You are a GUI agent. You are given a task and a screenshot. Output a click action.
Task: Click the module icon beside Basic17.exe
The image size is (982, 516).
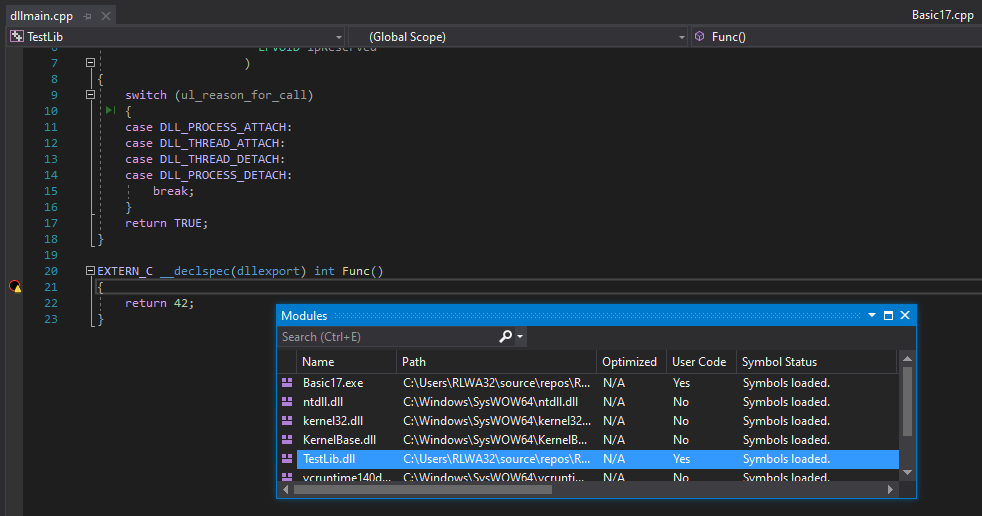(286, 383)
